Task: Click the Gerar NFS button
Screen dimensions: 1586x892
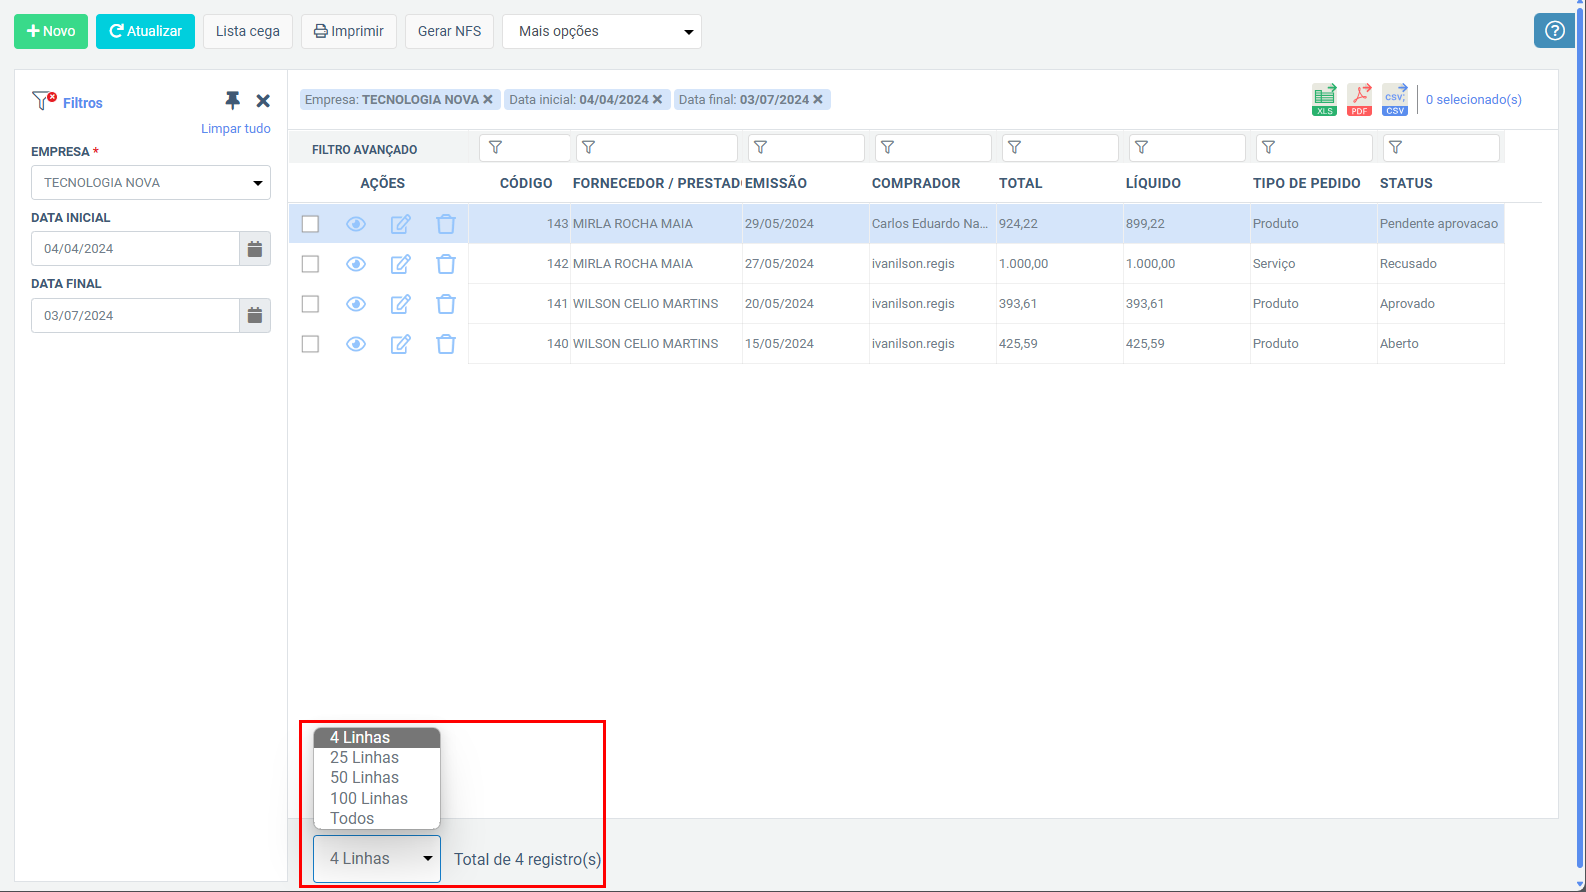Action: (449, 31)
